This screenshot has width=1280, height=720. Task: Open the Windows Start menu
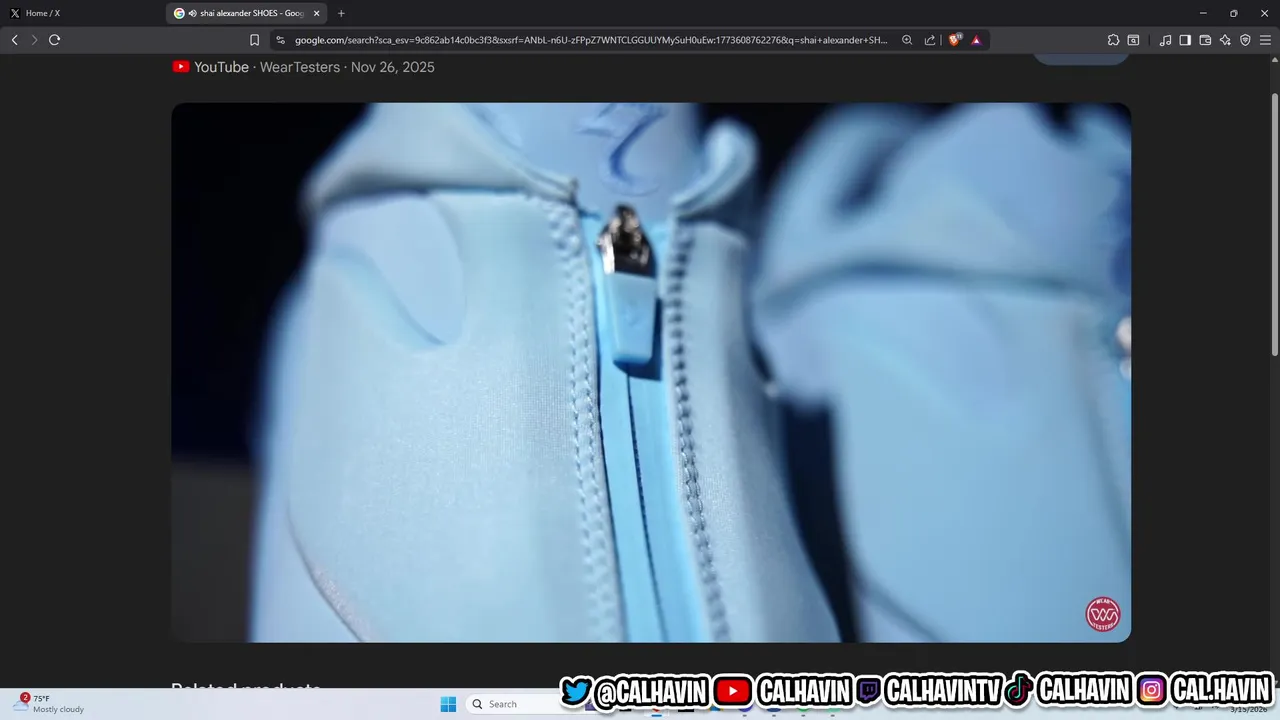448,704
